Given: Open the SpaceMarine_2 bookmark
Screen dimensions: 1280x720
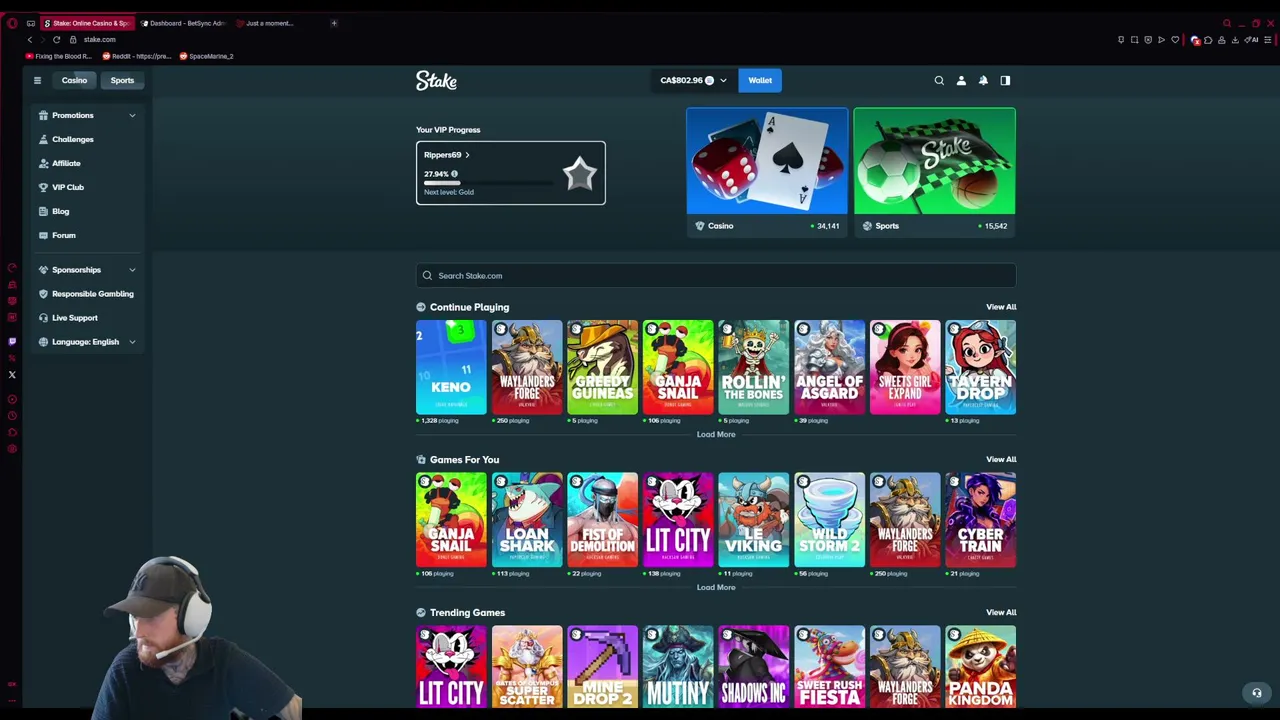Looking at the screenshot, I should pos(207,56).
